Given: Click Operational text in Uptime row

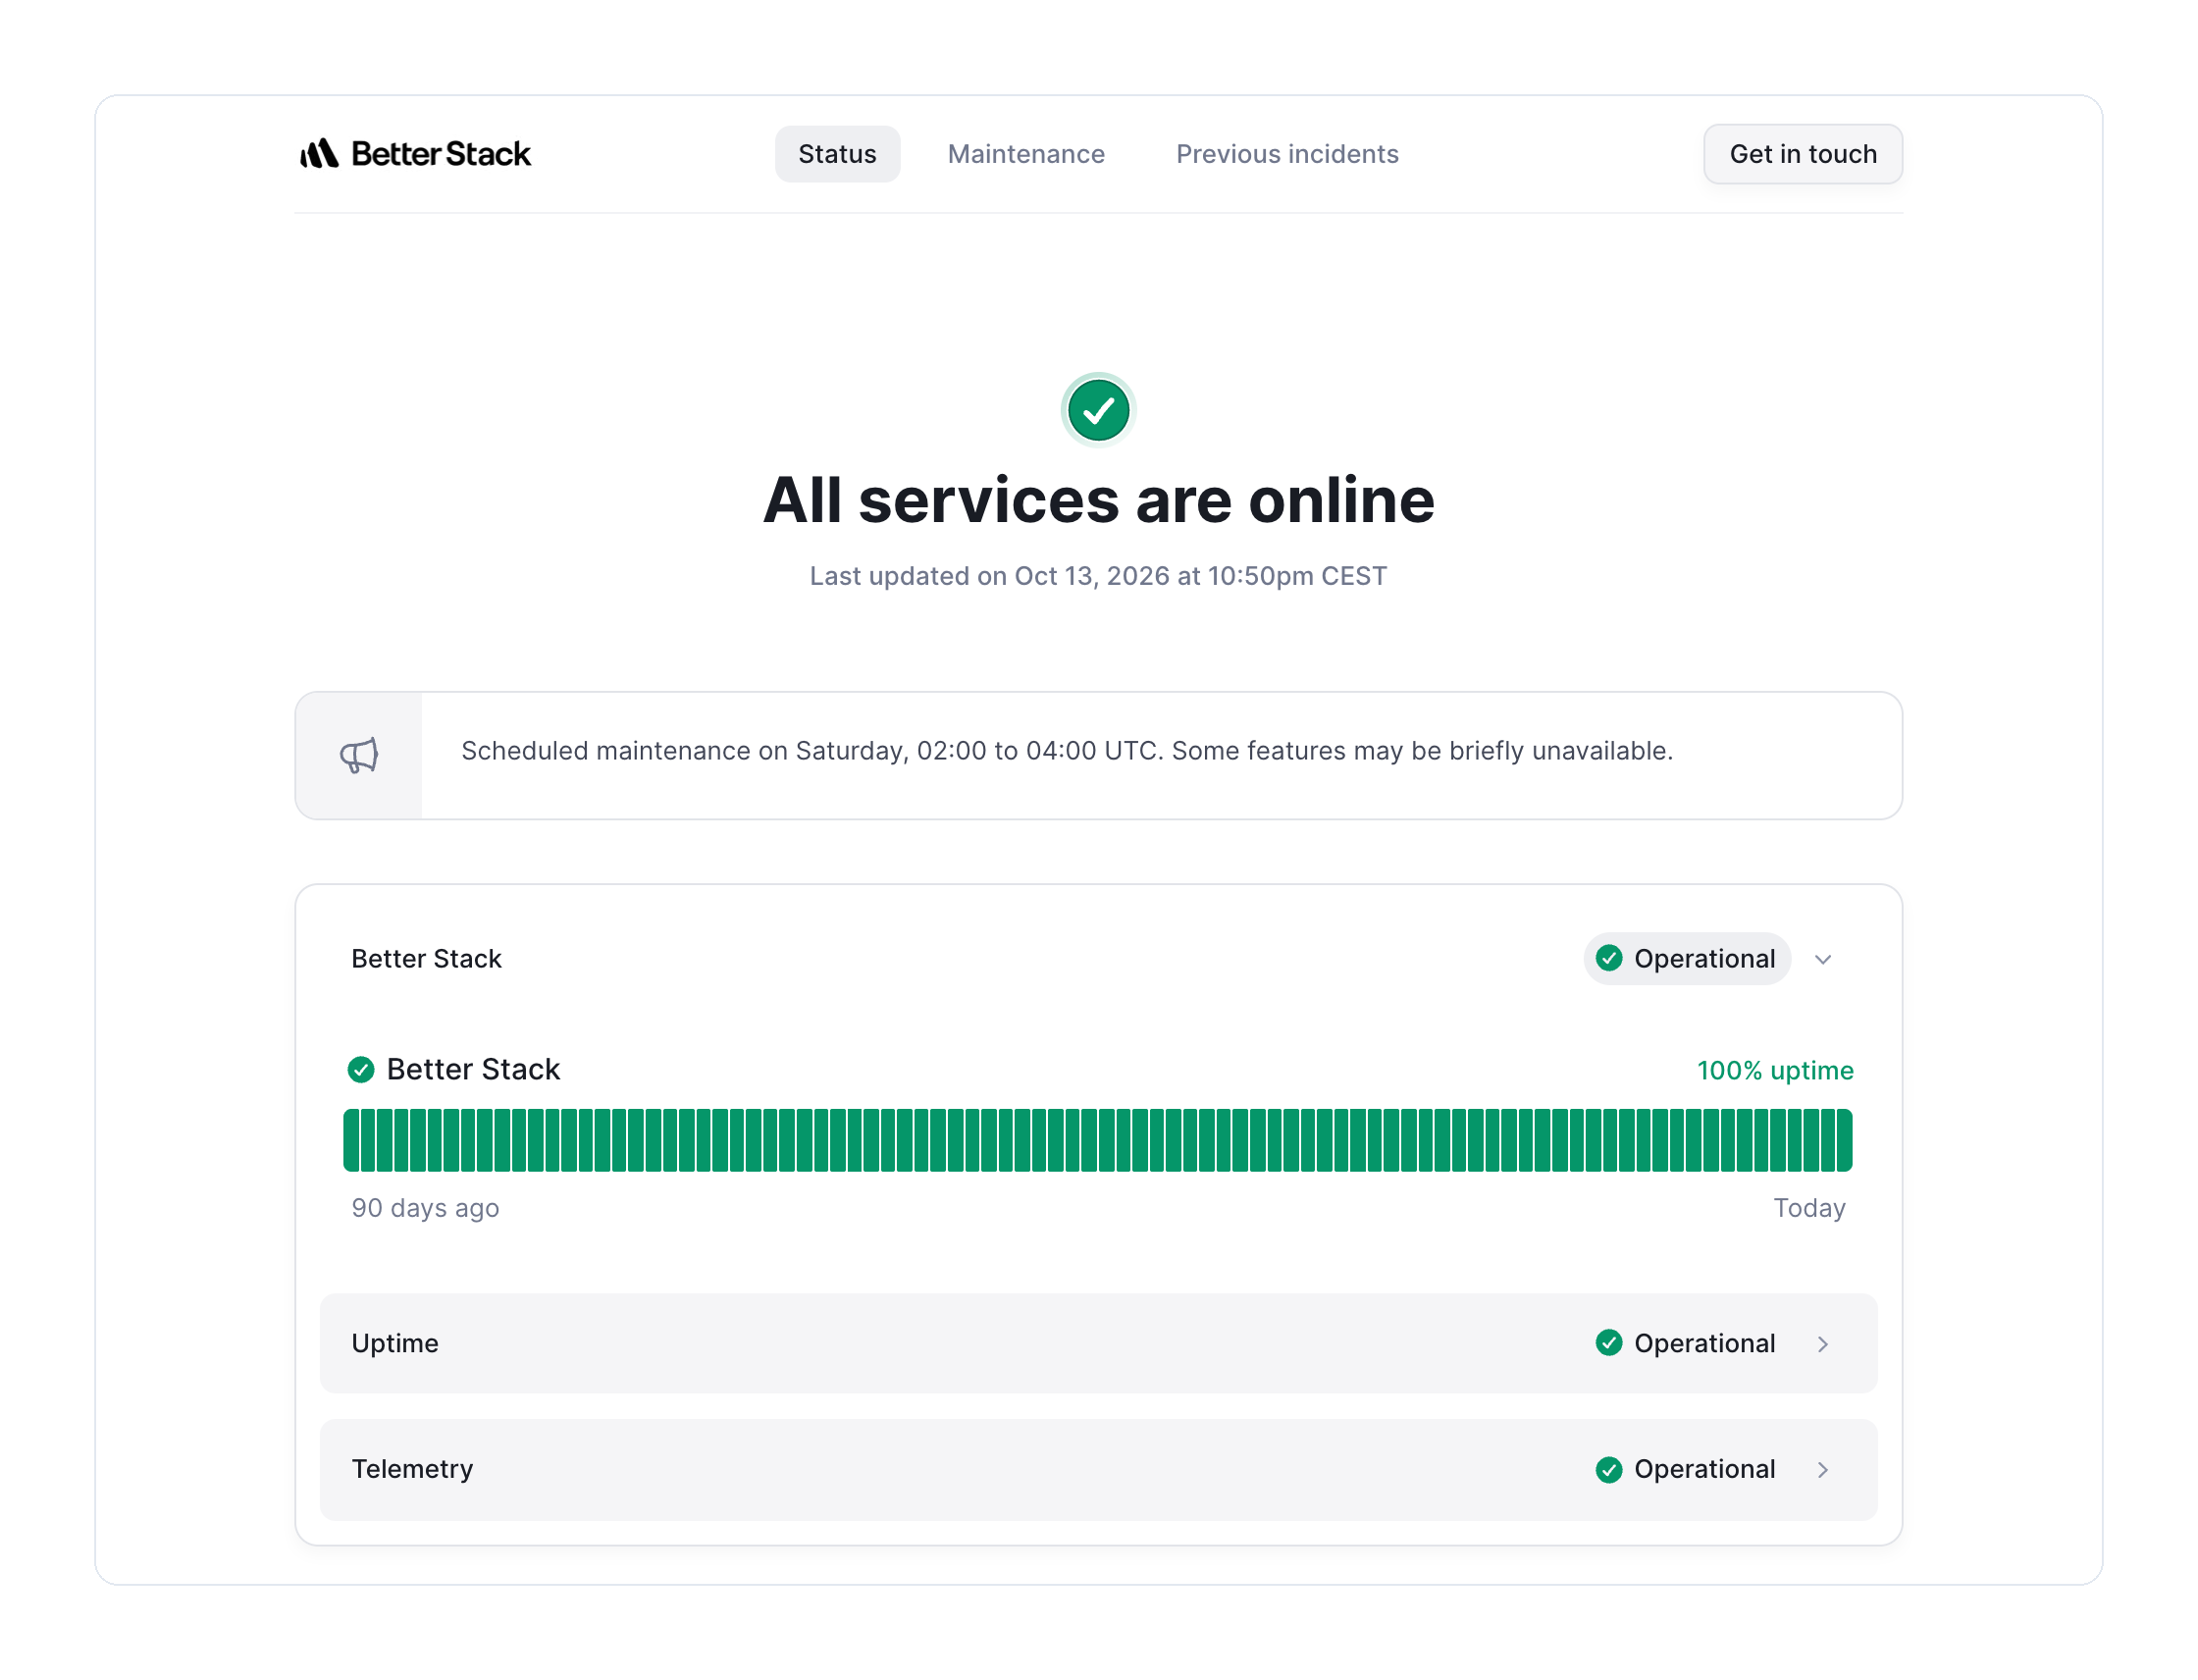Looking at the screenshot, I should 1704,1343.
